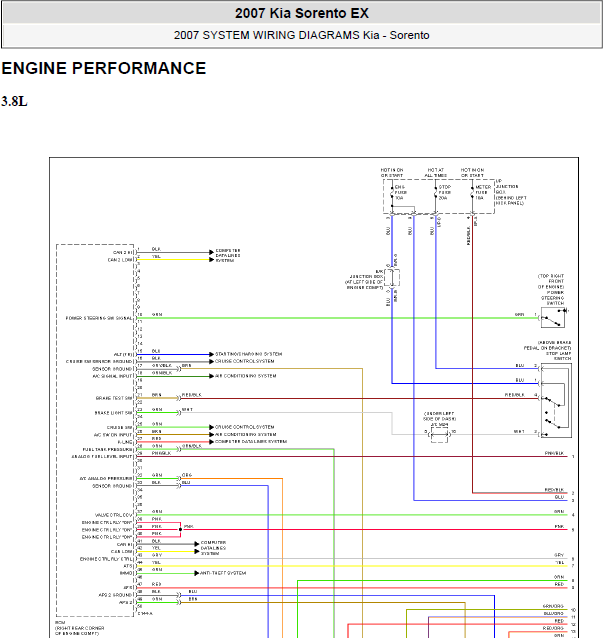Click the BRAKE TEST SW pin label
Image resolution: width=604 pixels, height=638 pixels.
113,398
